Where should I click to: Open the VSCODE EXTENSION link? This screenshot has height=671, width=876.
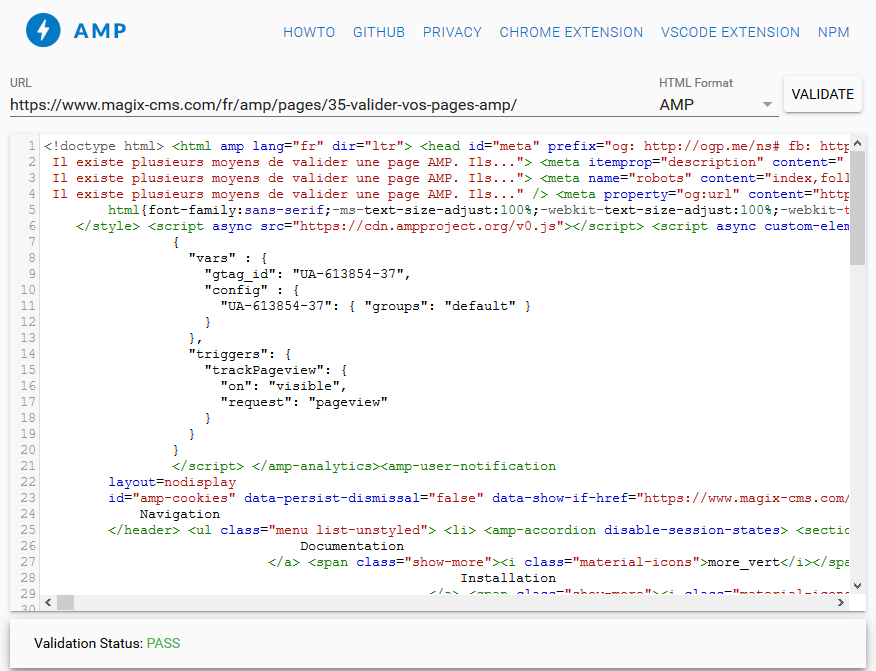click(730, 32)
